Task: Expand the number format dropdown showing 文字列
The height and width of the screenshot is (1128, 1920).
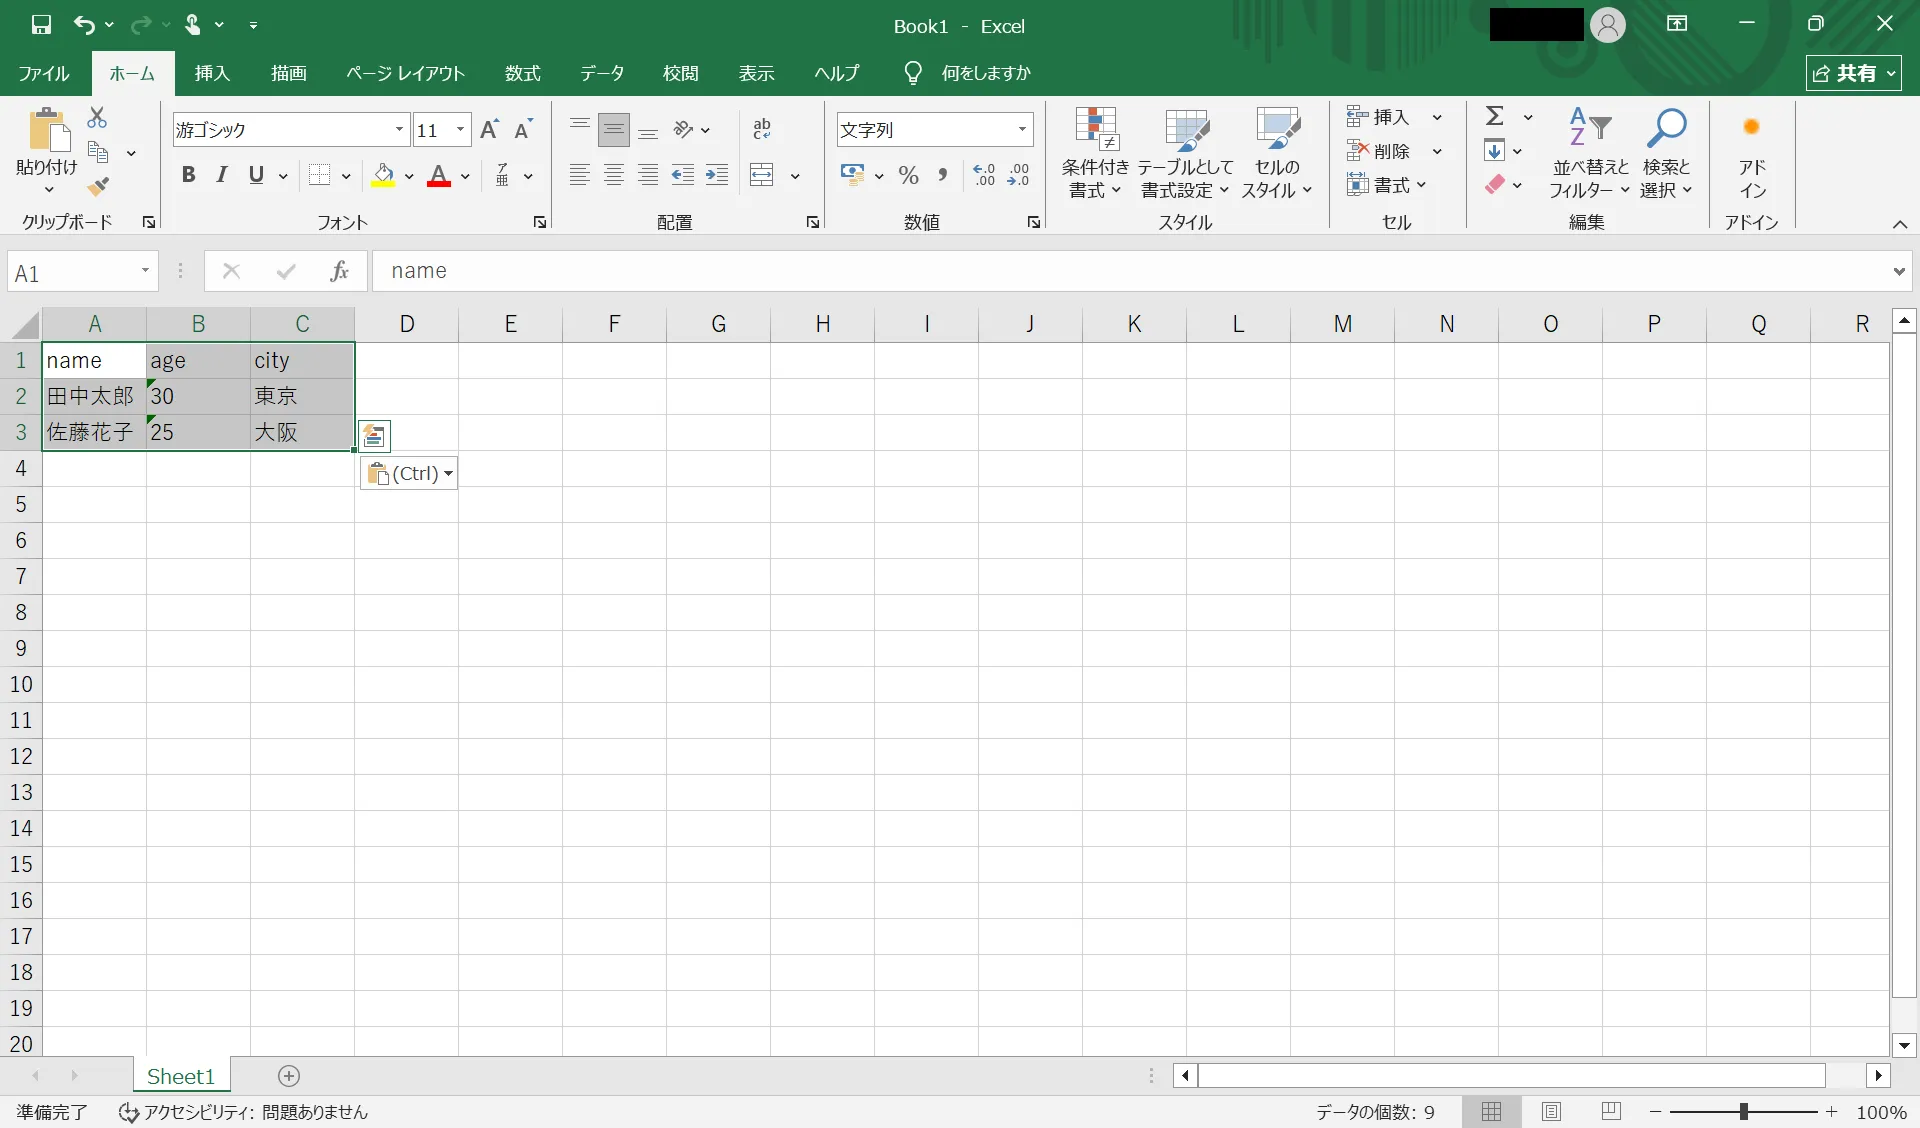Action: (x=1022, y=129)
